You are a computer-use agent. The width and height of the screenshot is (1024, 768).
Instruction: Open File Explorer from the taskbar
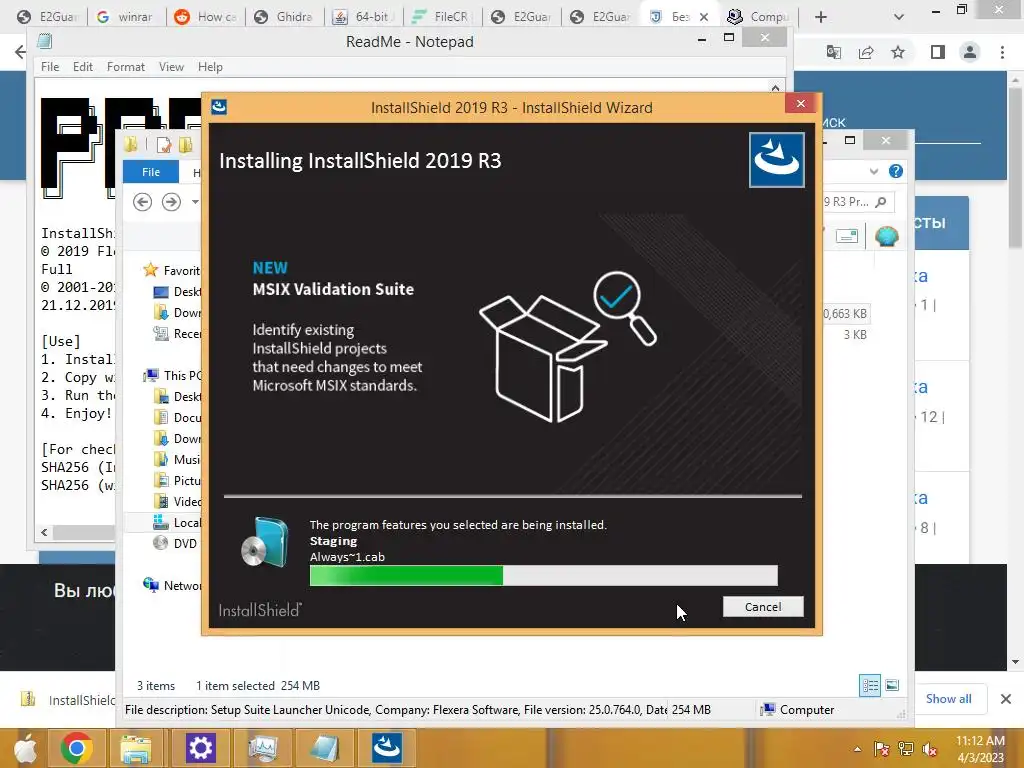[x=135, y=748]
